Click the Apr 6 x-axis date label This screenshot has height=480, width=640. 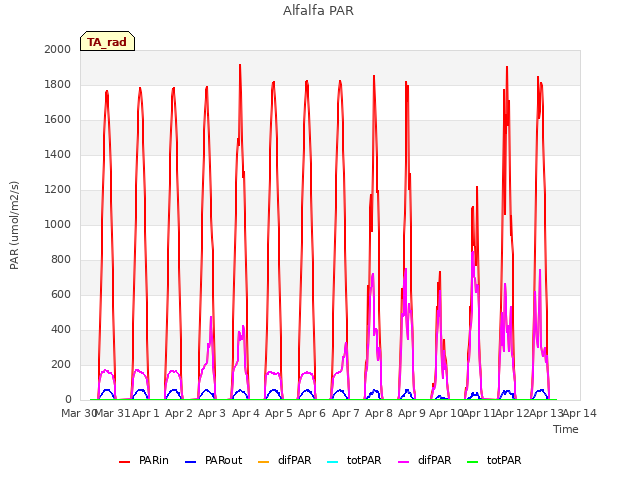tap(312, 413)
